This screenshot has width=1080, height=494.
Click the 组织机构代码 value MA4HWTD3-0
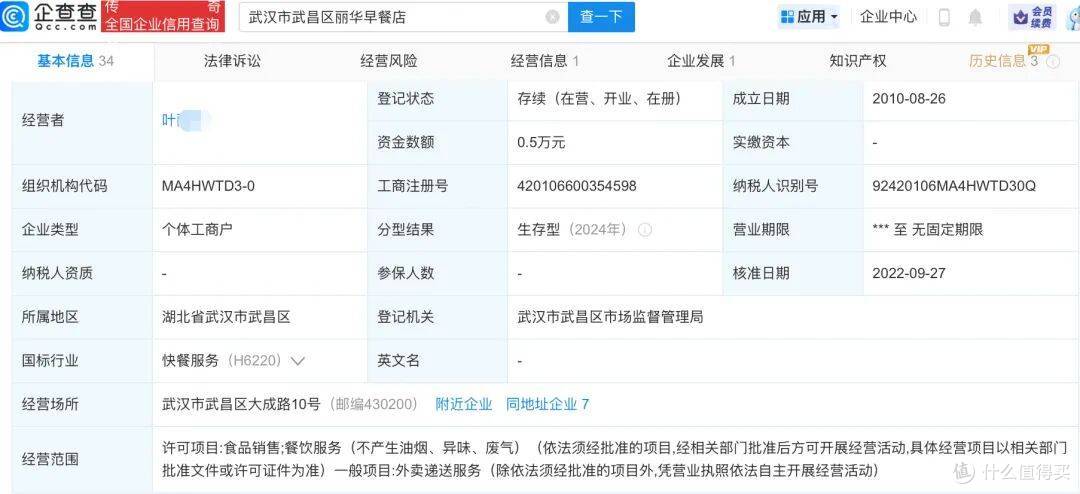pos(208,186)
